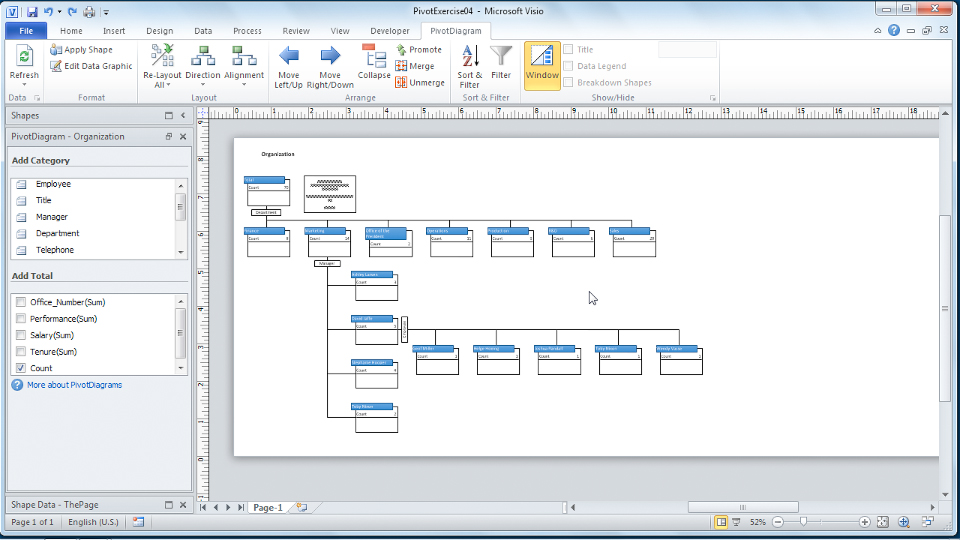The height and width of the screenshot is (540, 960).
Task: Switch to the Design ribbon tab
Action: coord(159,31)
